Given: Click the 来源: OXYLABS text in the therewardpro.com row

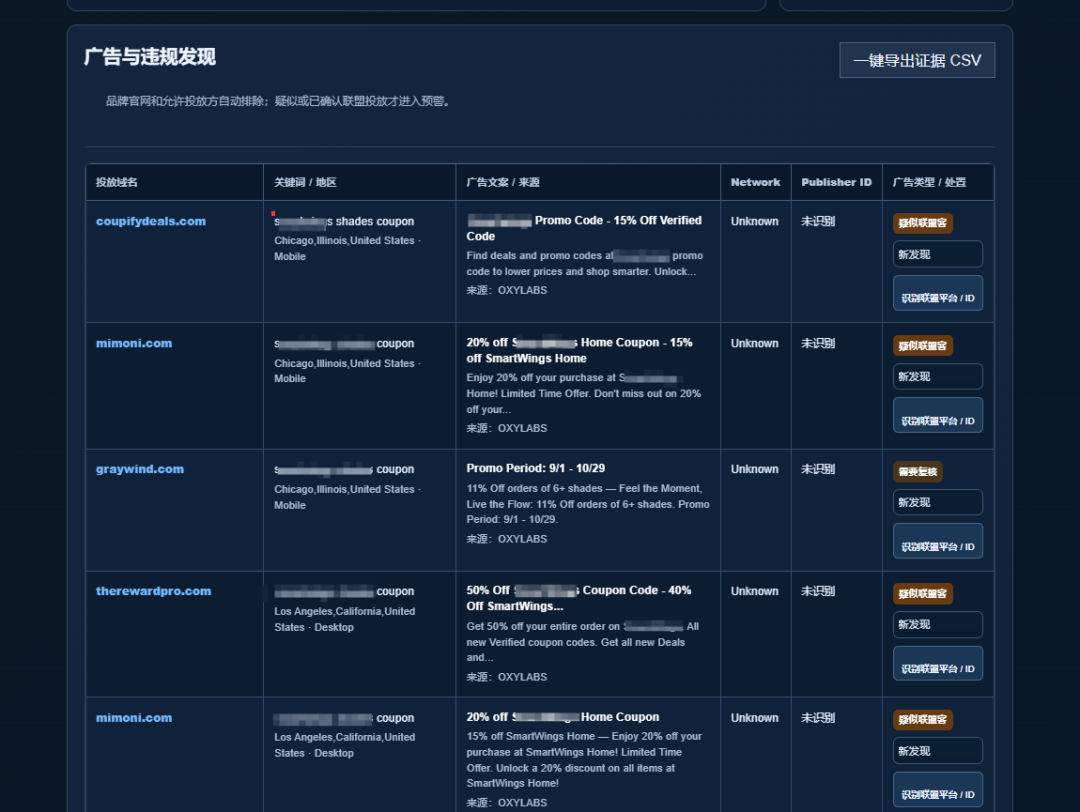Looking at the screenshot, I should (x=506, y=677).
